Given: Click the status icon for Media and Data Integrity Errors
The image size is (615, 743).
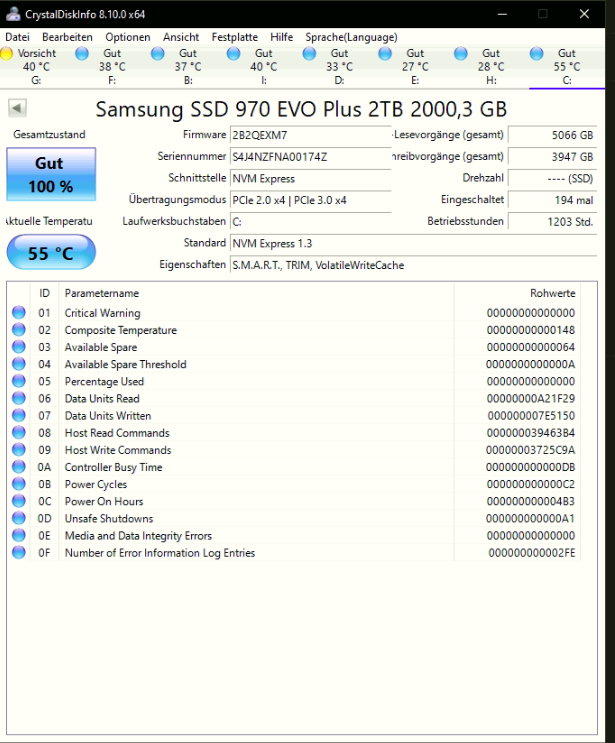Looking at the screenshot, I should pyautogui.click(x=18, y=535).
